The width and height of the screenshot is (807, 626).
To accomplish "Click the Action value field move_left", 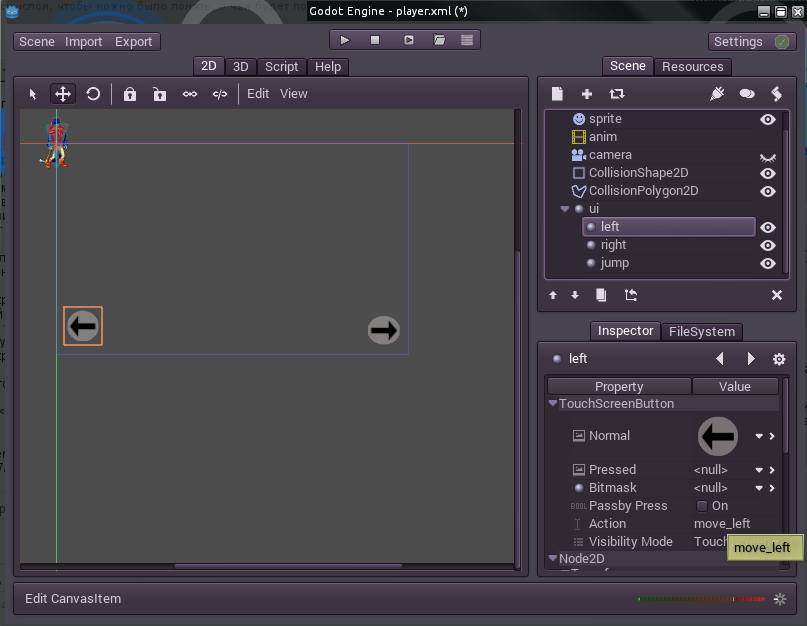I will 722,524.
